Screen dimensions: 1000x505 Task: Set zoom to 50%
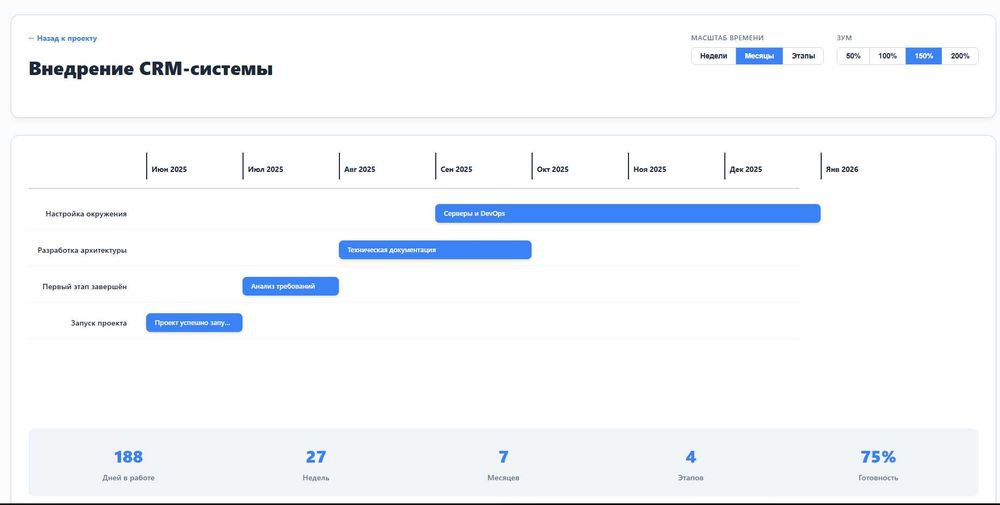click(x=853, y=56)
